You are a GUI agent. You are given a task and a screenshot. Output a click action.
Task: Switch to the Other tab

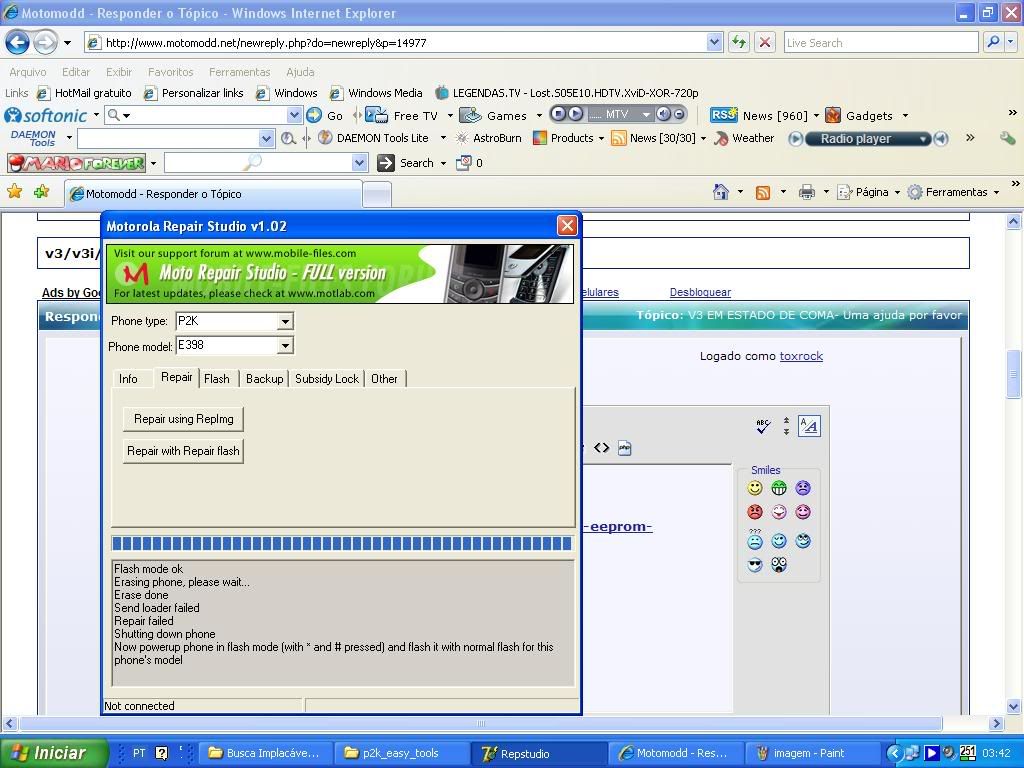click(x=384, y=379)
